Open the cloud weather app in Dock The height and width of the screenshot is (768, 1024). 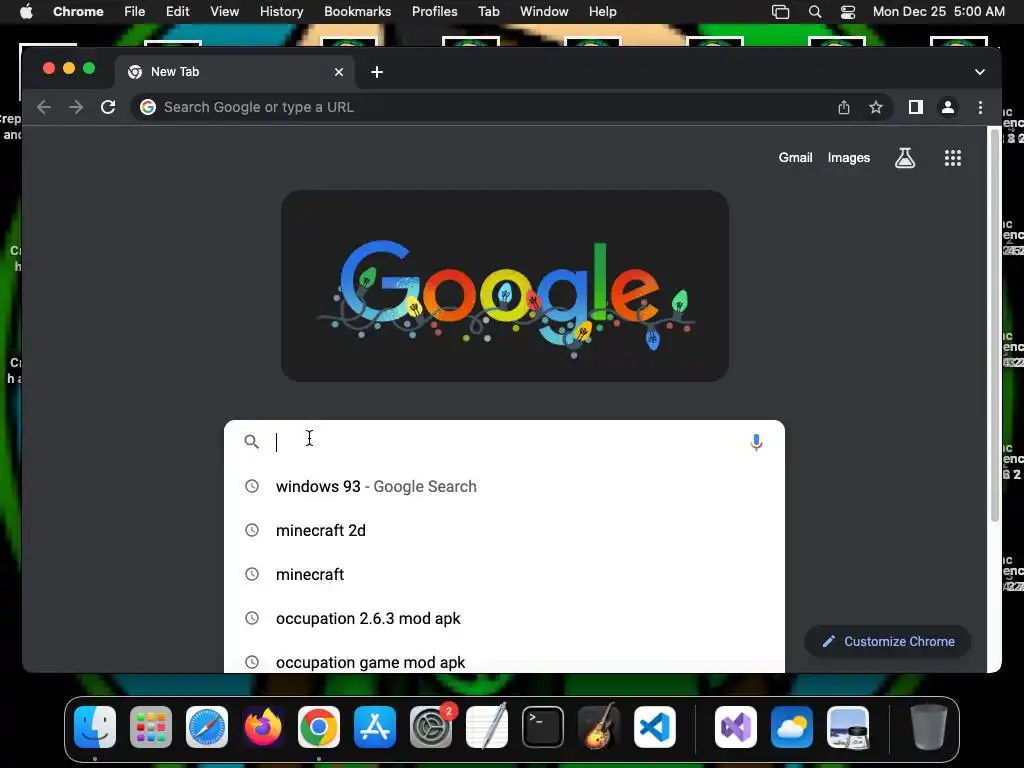[792, 727]
